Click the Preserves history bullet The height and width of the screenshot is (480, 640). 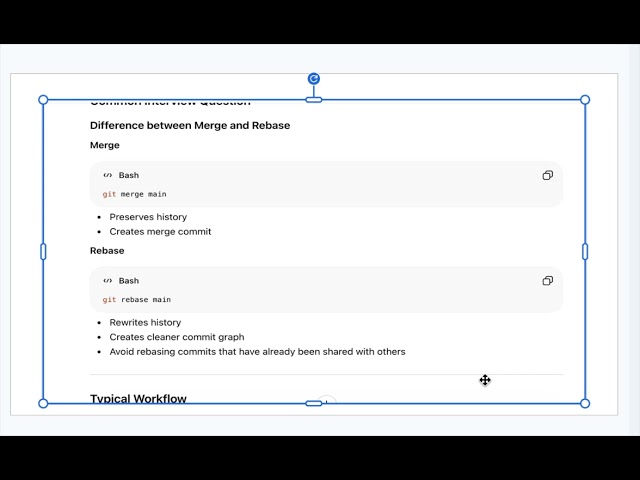point(148,217)
